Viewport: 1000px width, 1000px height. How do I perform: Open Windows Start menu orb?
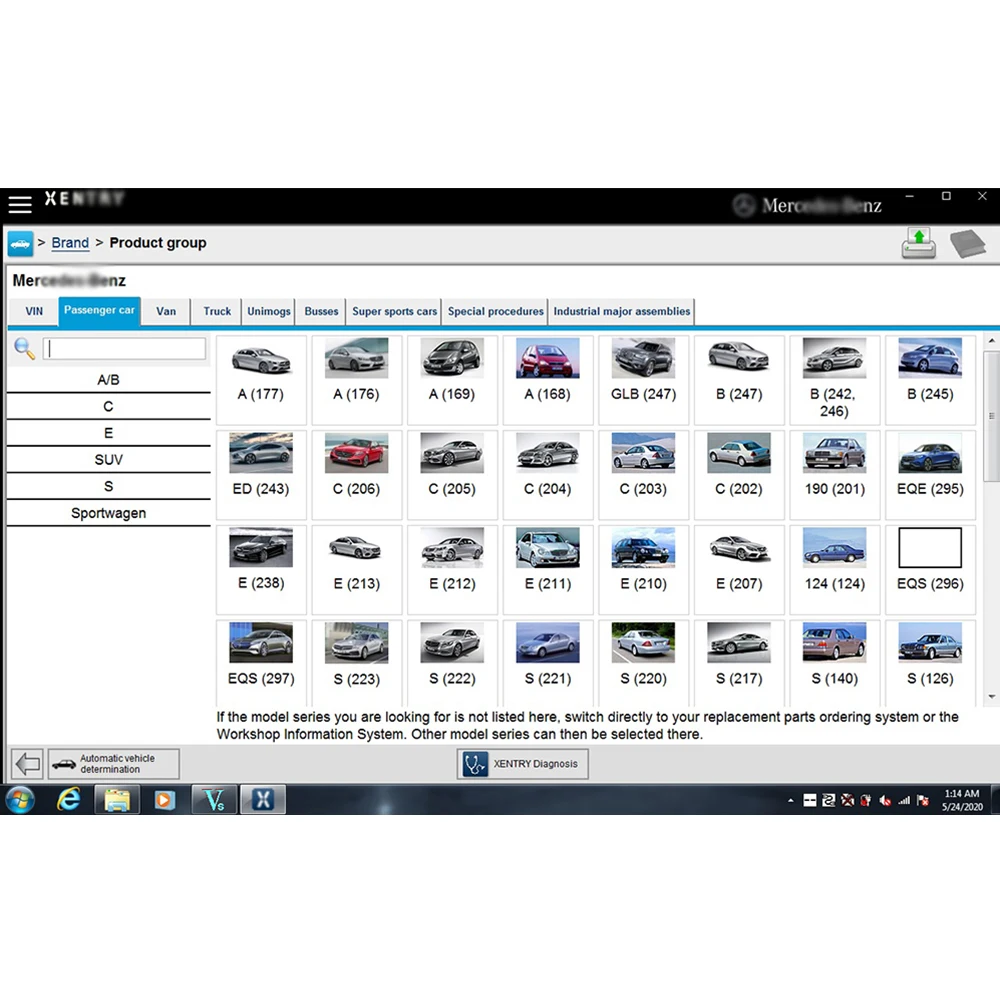click(x=20, y=800)
